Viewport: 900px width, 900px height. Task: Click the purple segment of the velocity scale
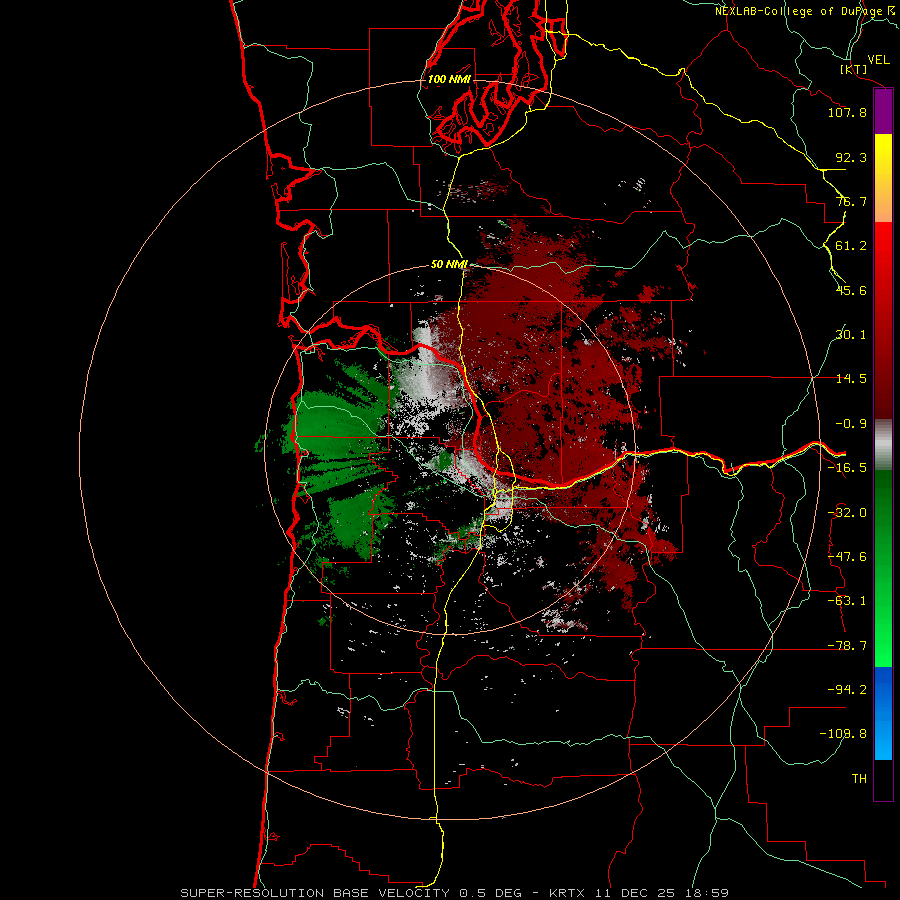[883, 112]
